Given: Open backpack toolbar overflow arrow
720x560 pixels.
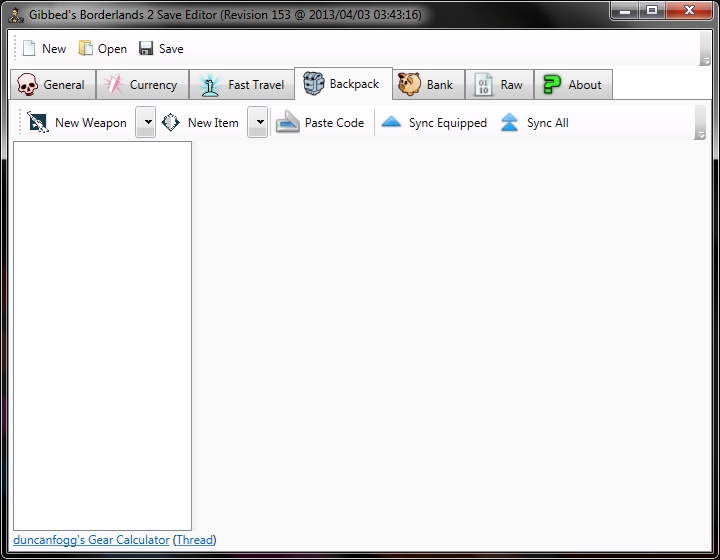Looking at the screenshot, I should pyautogui.click(x=700, y=123).
